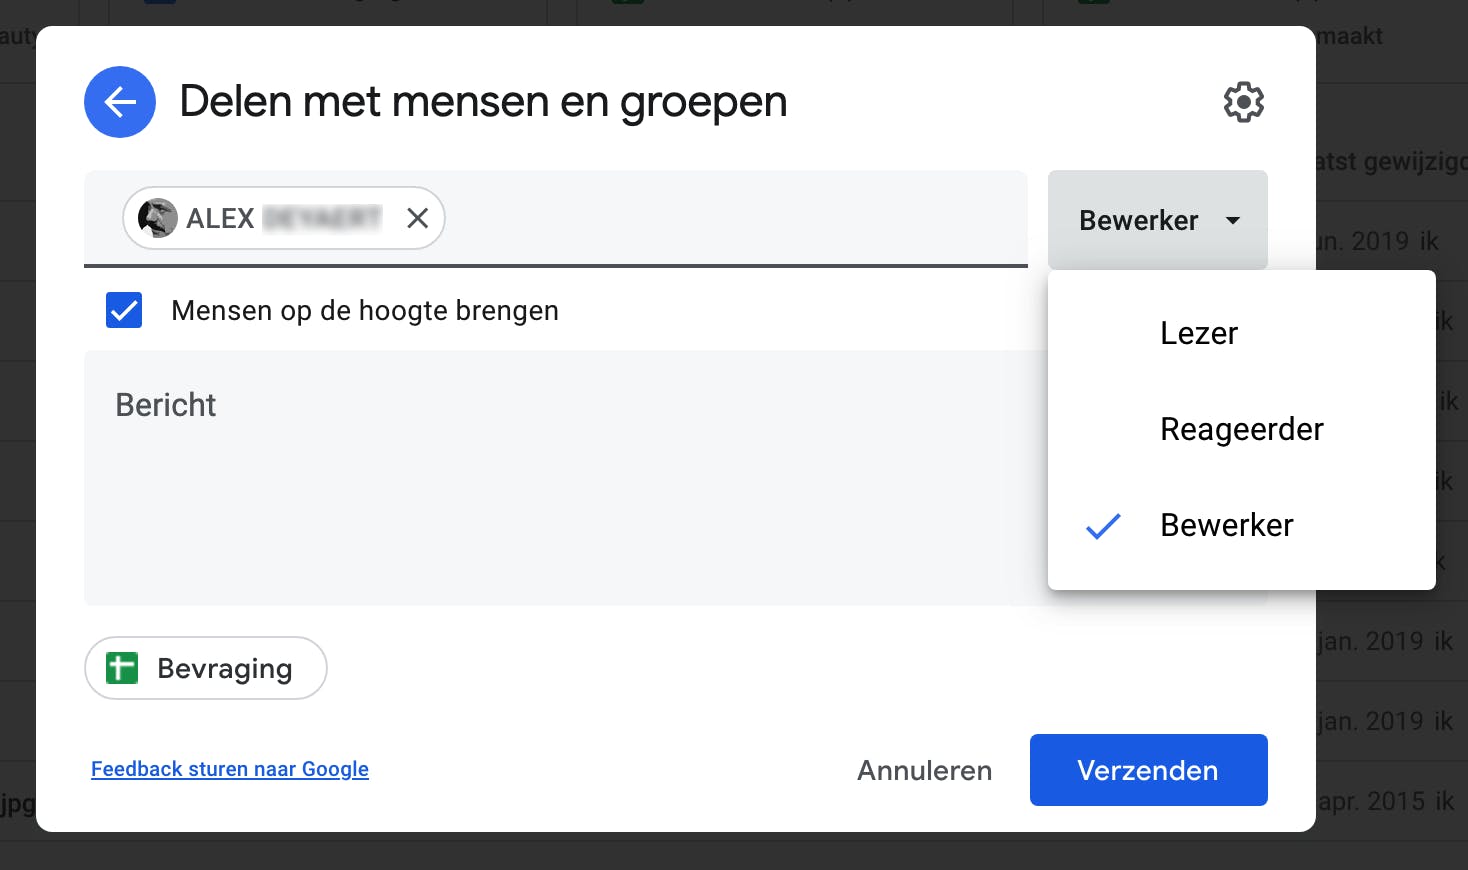Uncheck 'Mensen op de hoogte brengen' checkbox
Screen dimensions: 1468x870
(x=124, y=310)
